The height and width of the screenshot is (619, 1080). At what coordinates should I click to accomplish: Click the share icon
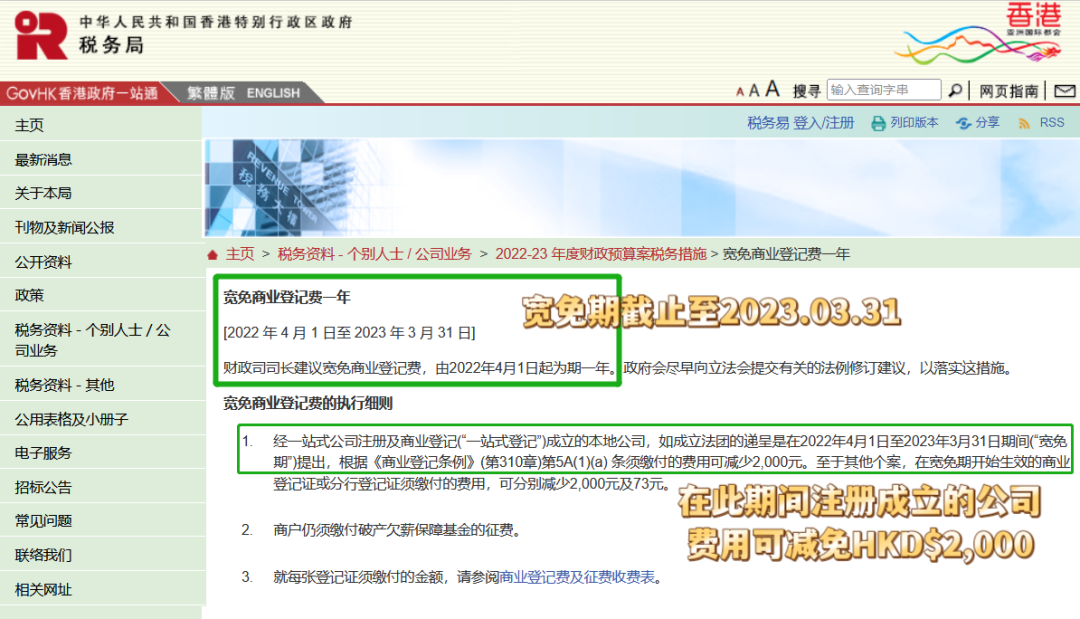click(963, 123)
